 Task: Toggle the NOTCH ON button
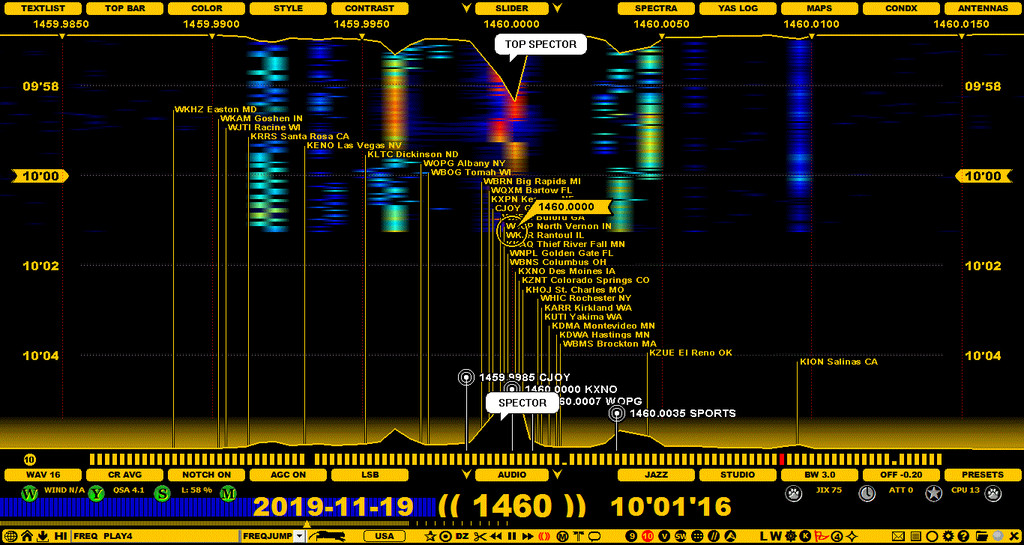[208, 474]
